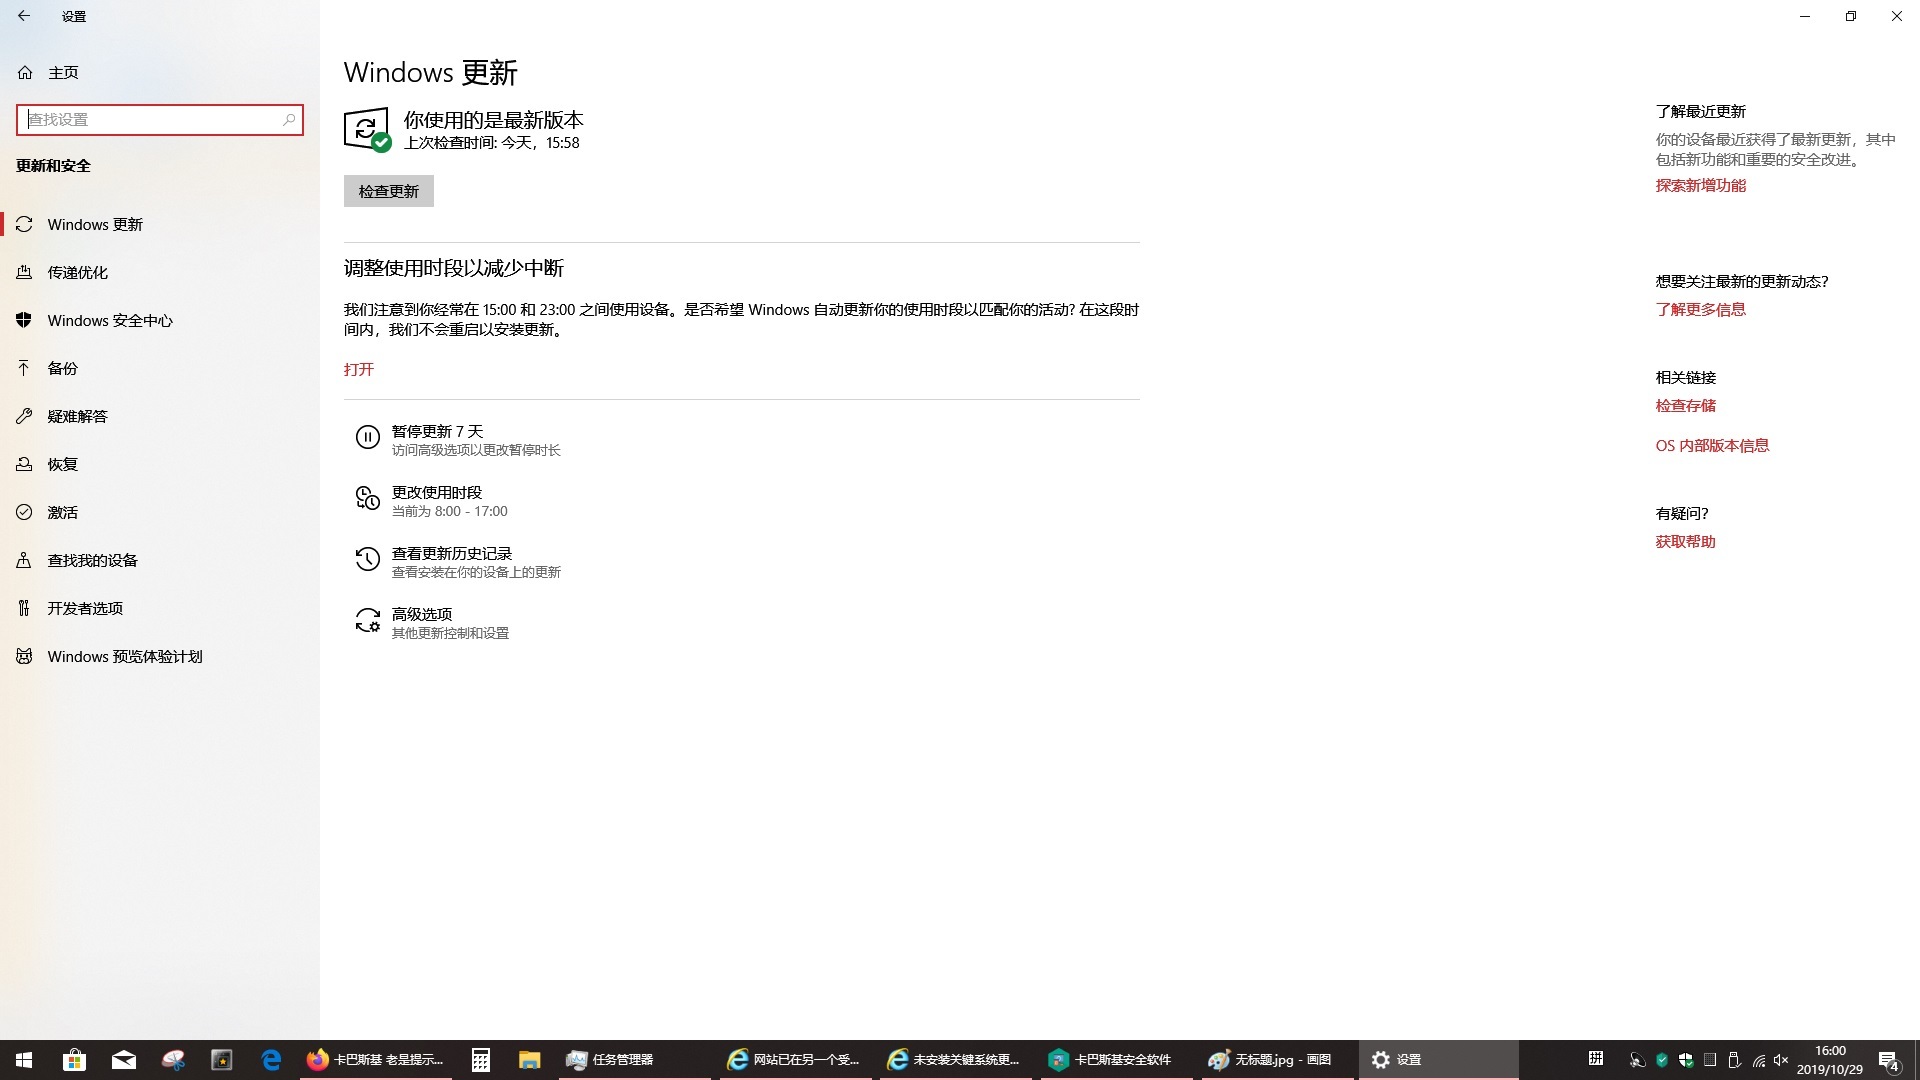Click Windows Security tray icon
This screenshot has height=1080, width=1920.
[1686, 1060]
